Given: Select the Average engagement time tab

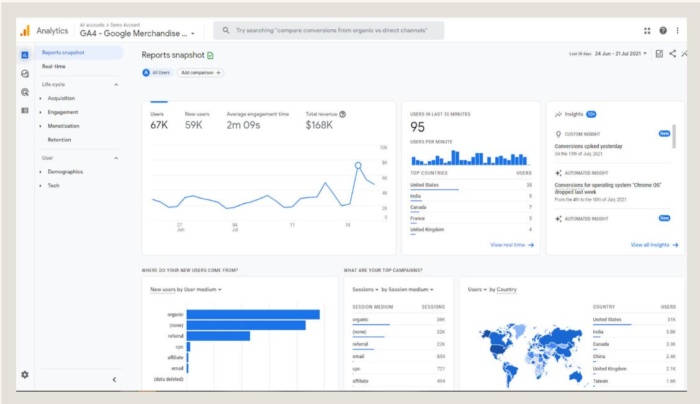Looking at the screenshot, I should point(258,121).
